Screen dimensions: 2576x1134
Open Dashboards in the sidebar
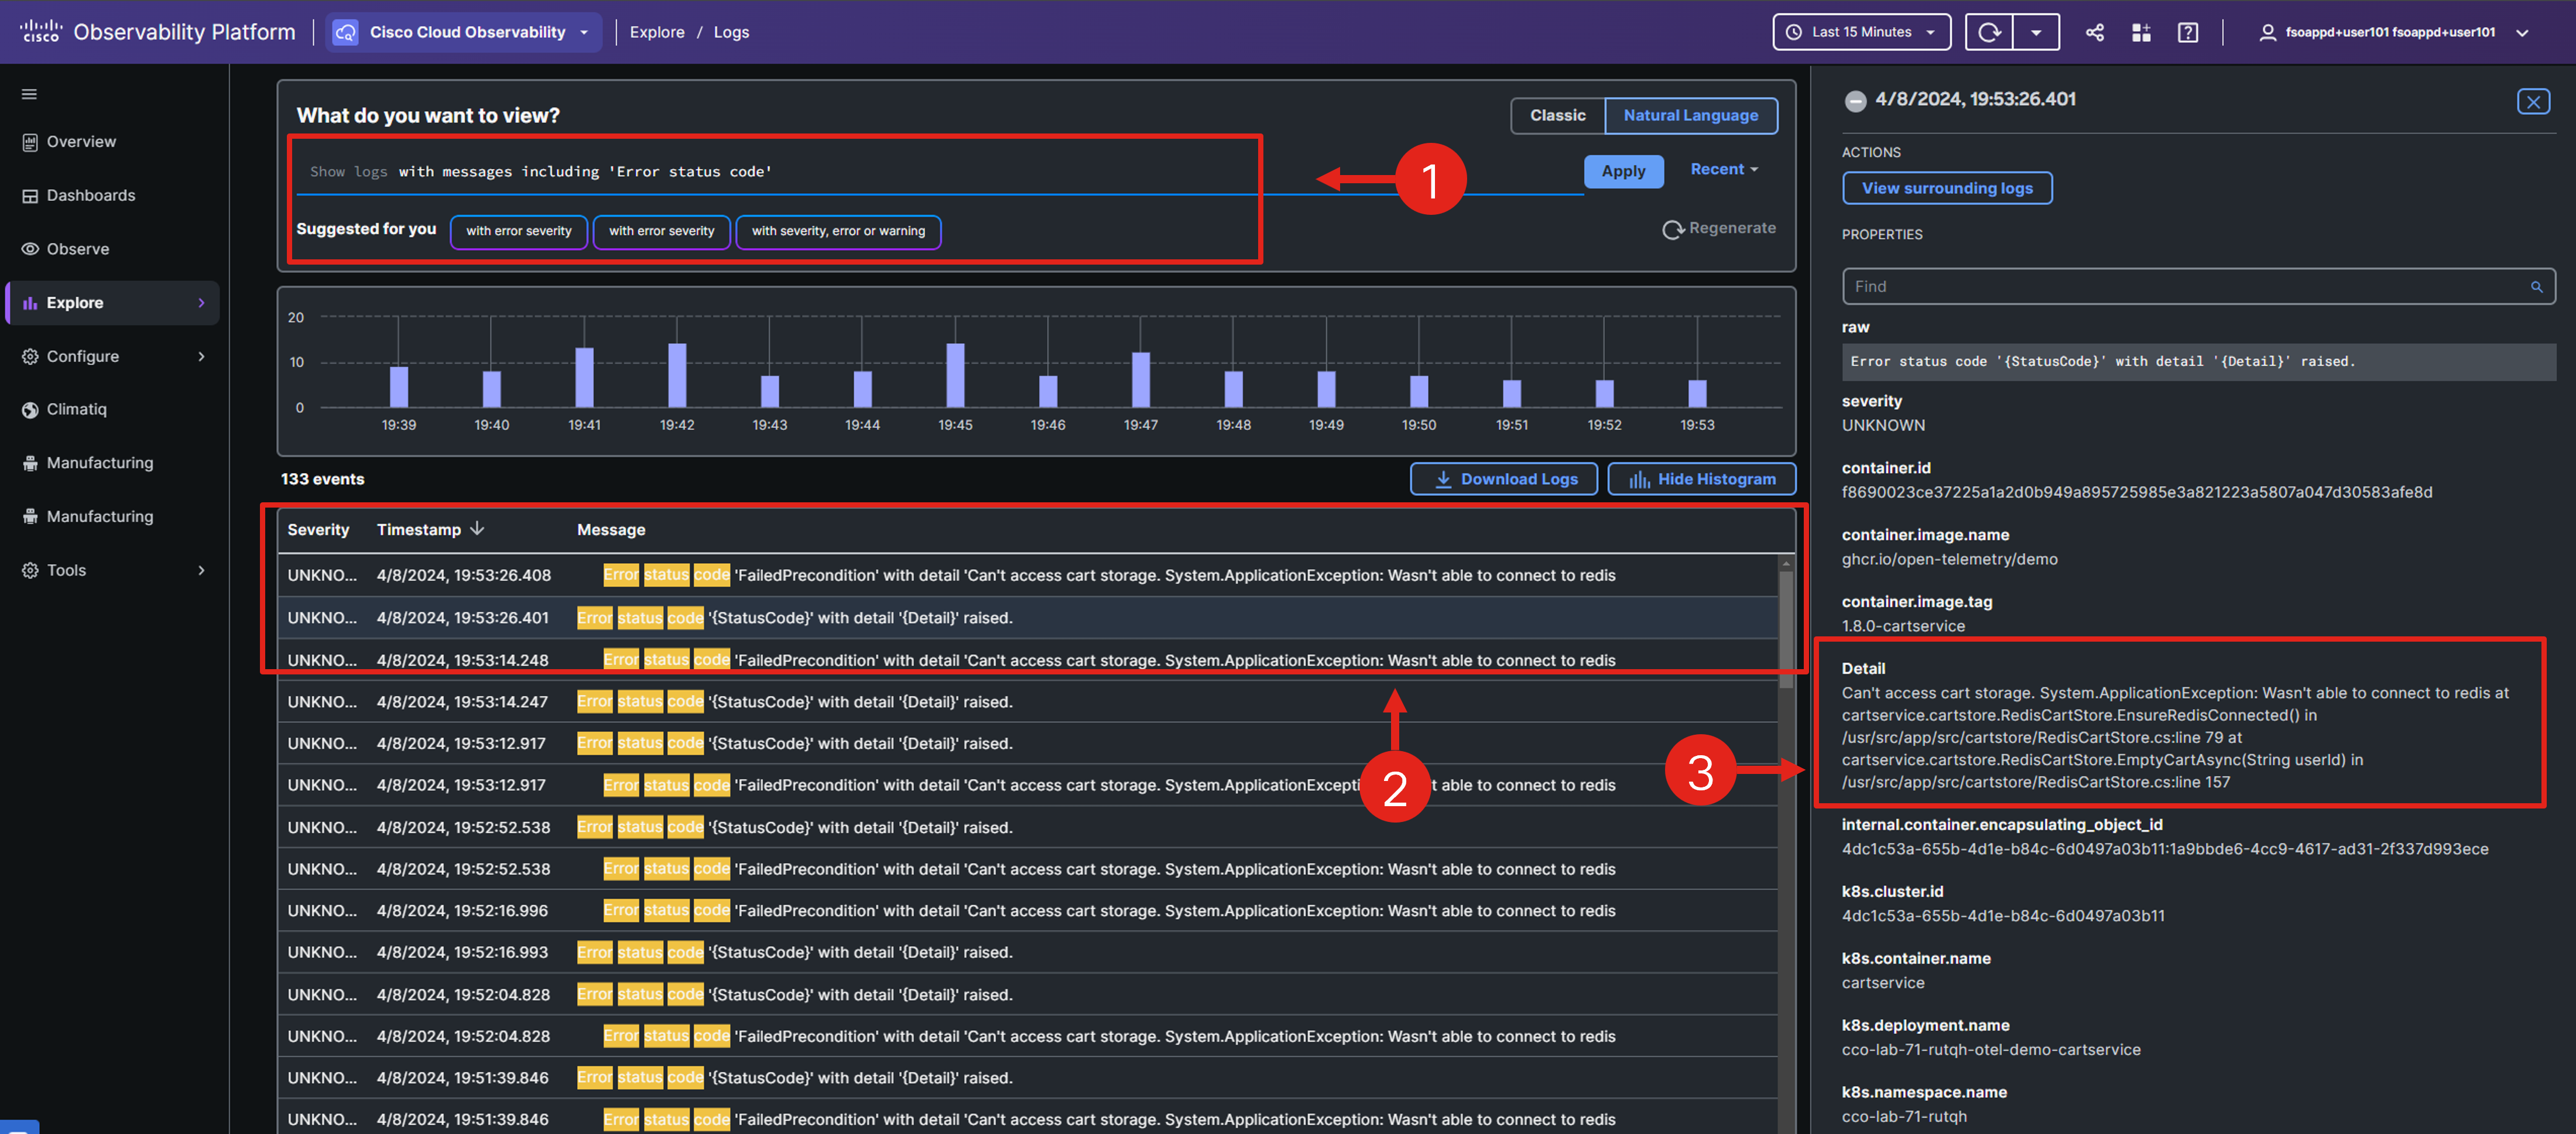click(90, 195)
